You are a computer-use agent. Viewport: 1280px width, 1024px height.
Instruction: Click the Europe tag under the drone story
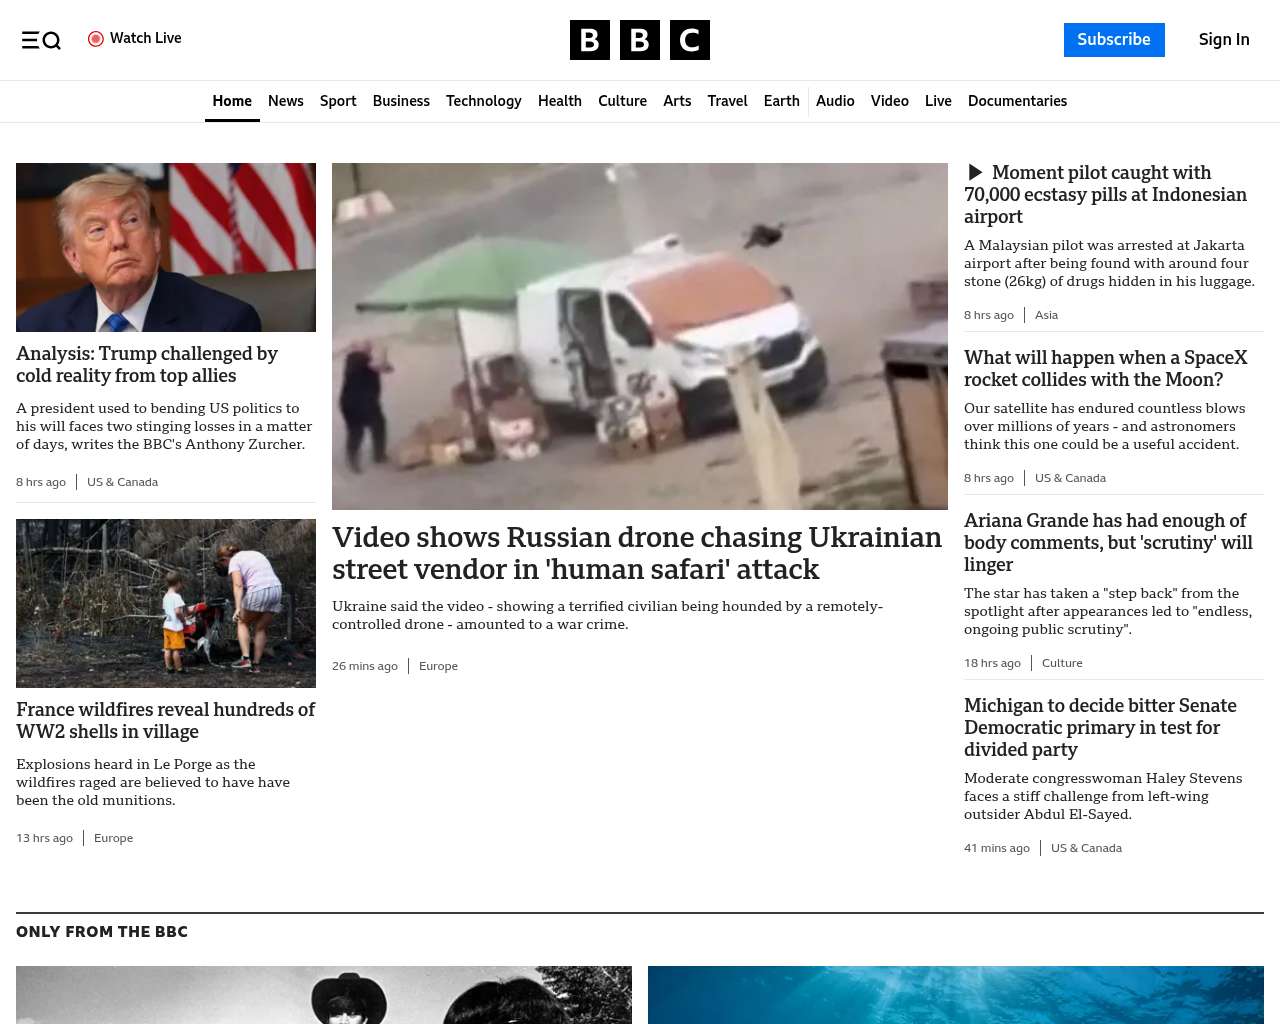438,666
